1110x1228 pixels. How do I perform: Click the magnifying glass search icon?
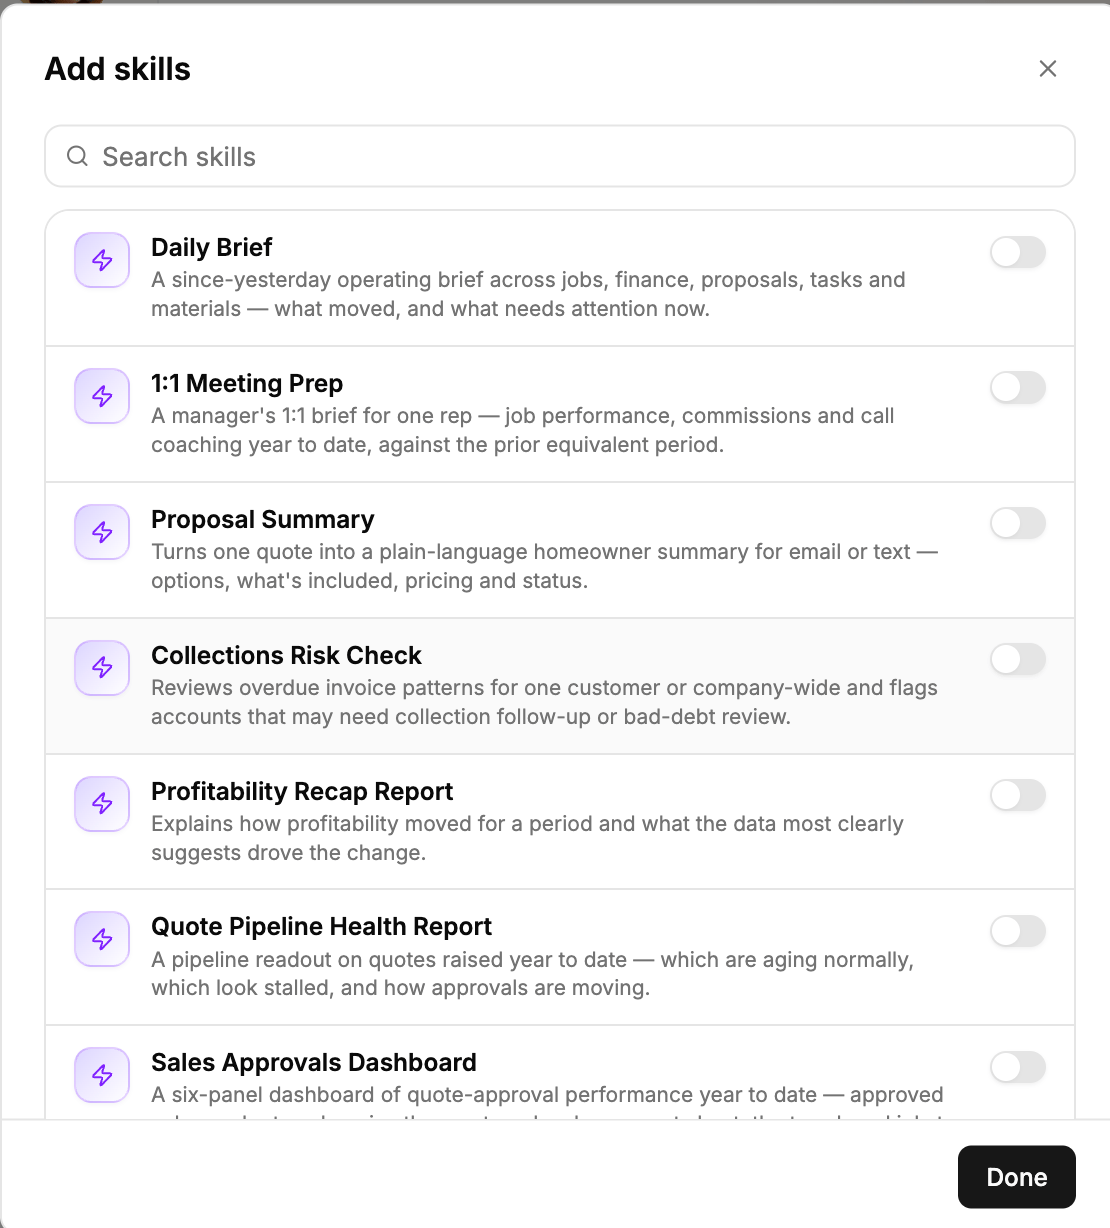77,156
